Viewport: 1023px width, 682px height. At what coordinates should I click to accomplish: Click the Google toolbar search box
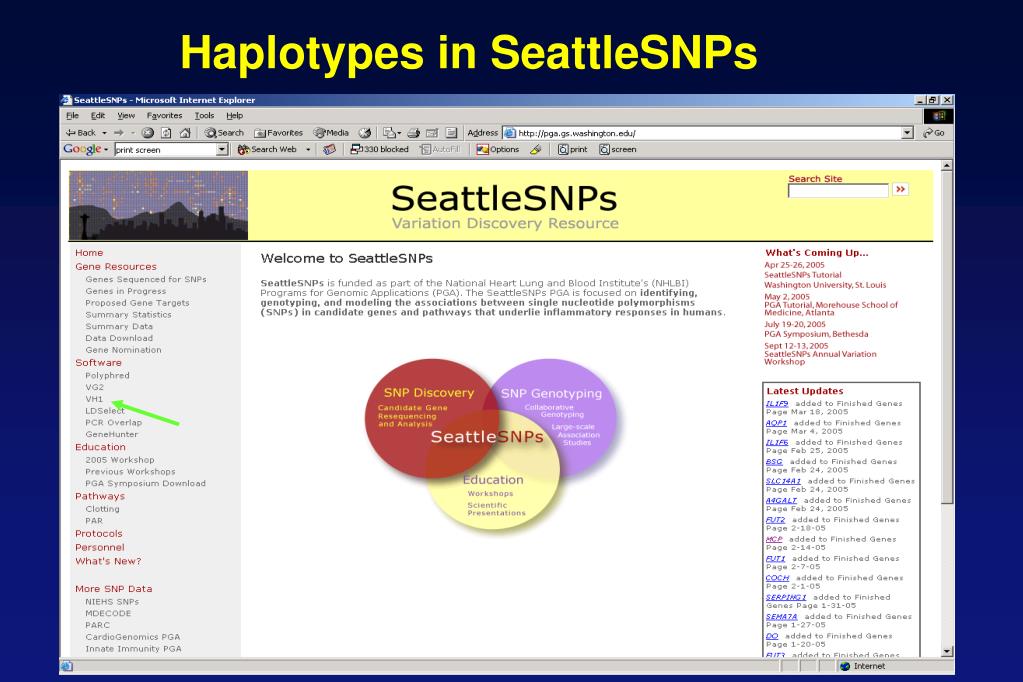(166, 149)
